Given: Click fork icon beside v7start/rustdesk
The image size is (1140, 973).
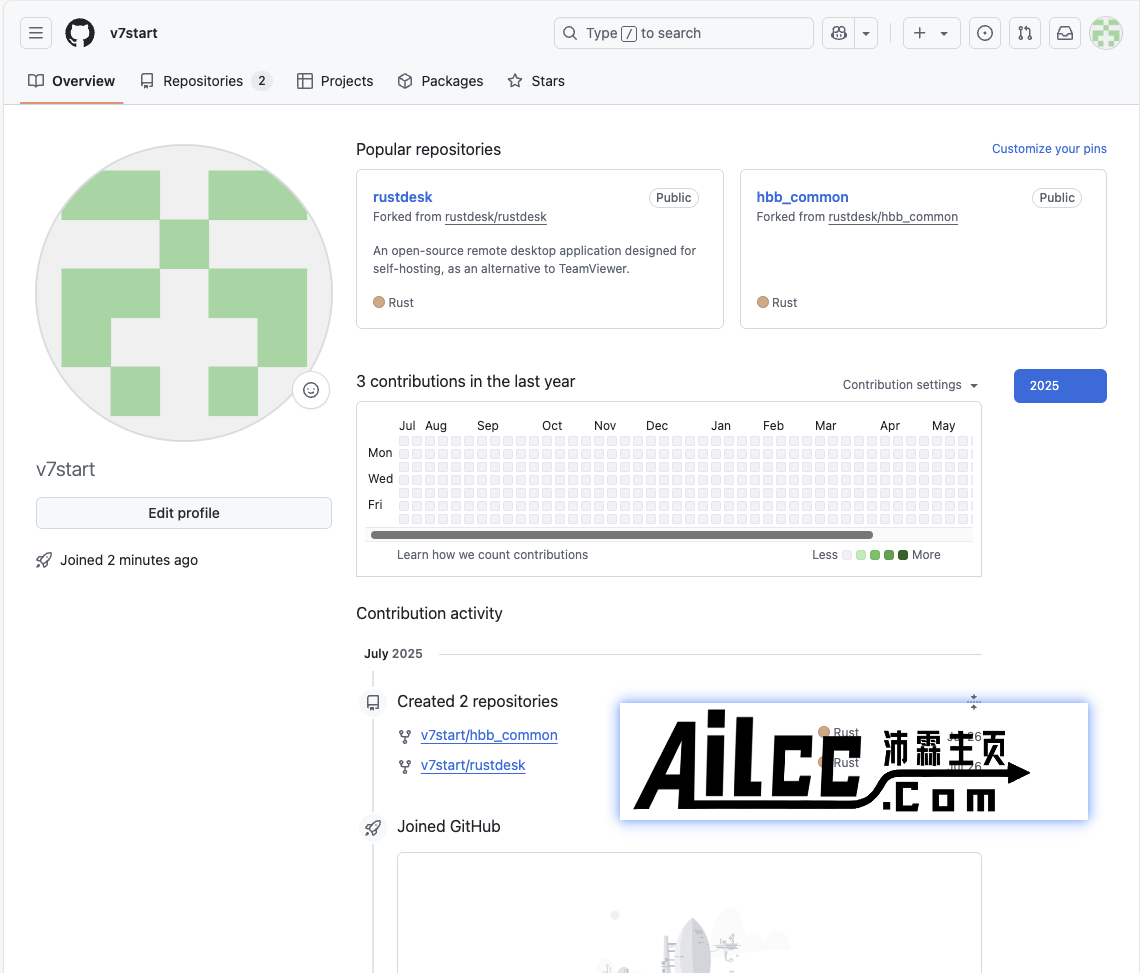Looking at the screenshot, I should point(405,766).
